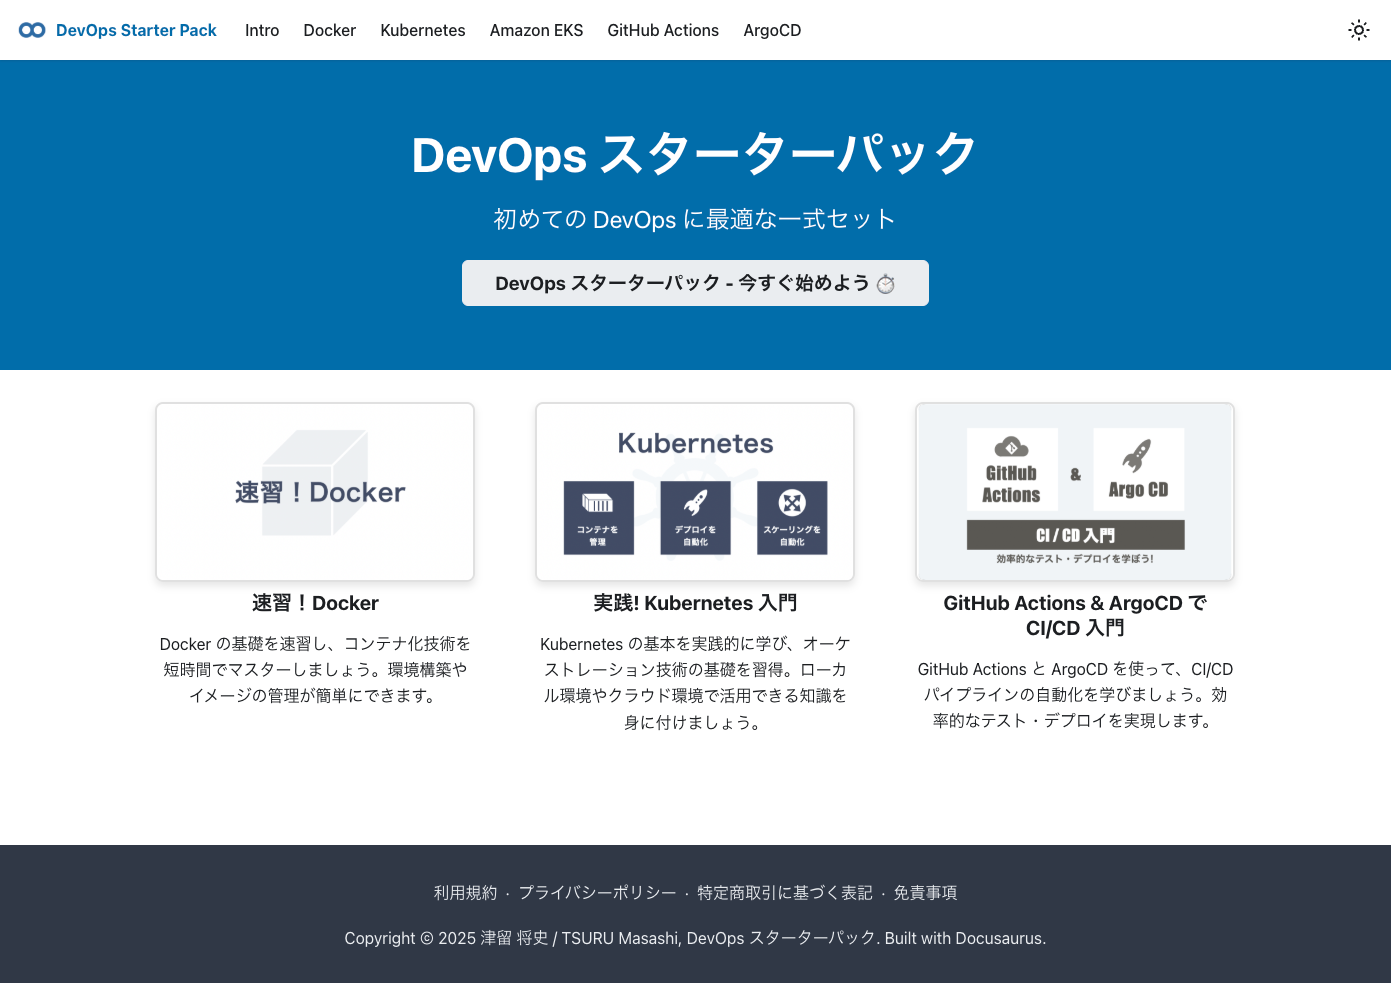This screenshot has width=1391, height=983.
Task: Click the Kubernetes の基本を実践的に学び description
Action: (695, 683)
